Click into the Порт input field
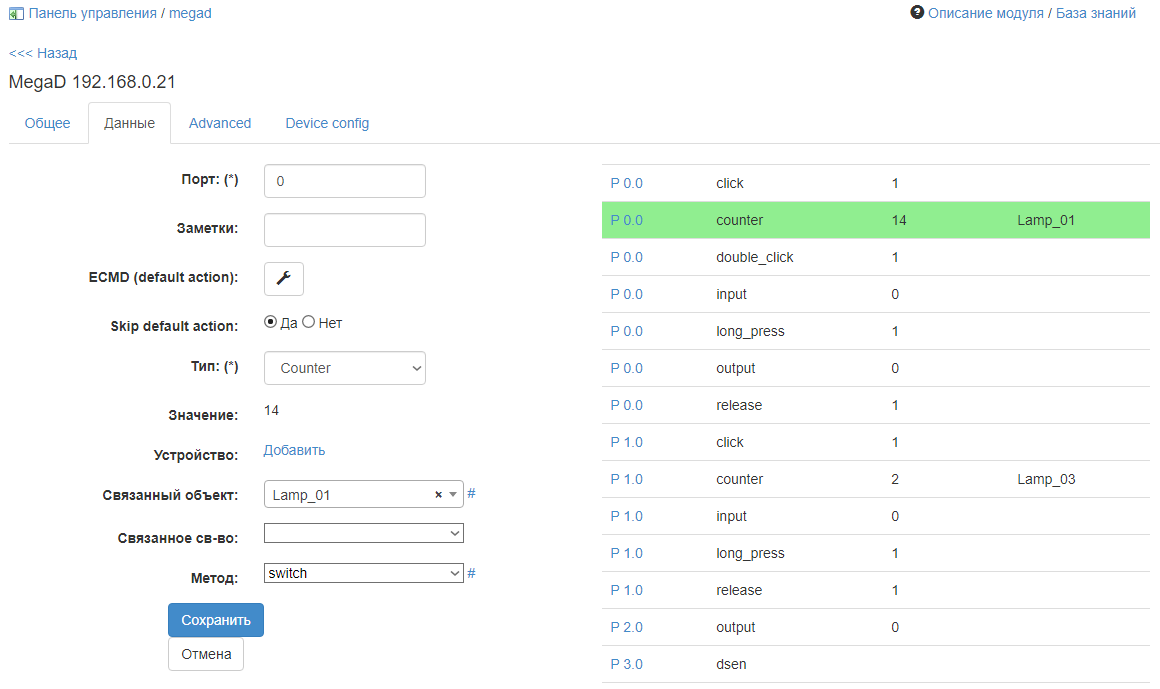This screenshot has height=689, width=1160. click(345, 181)
